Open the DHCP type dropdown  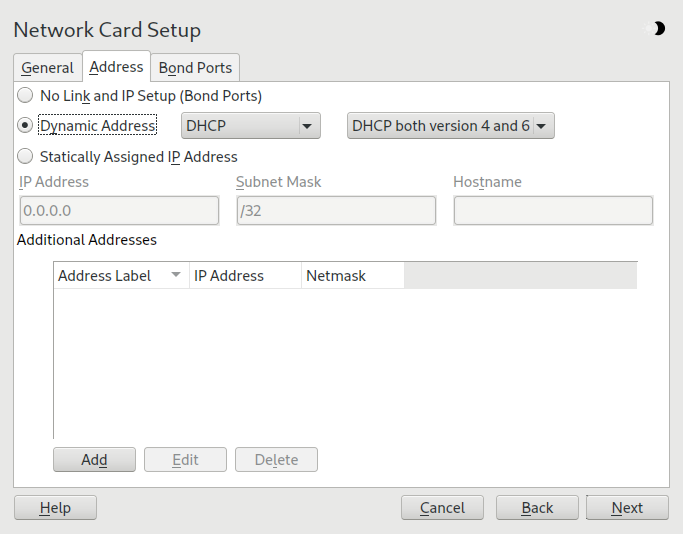click(x=251, y=126)
